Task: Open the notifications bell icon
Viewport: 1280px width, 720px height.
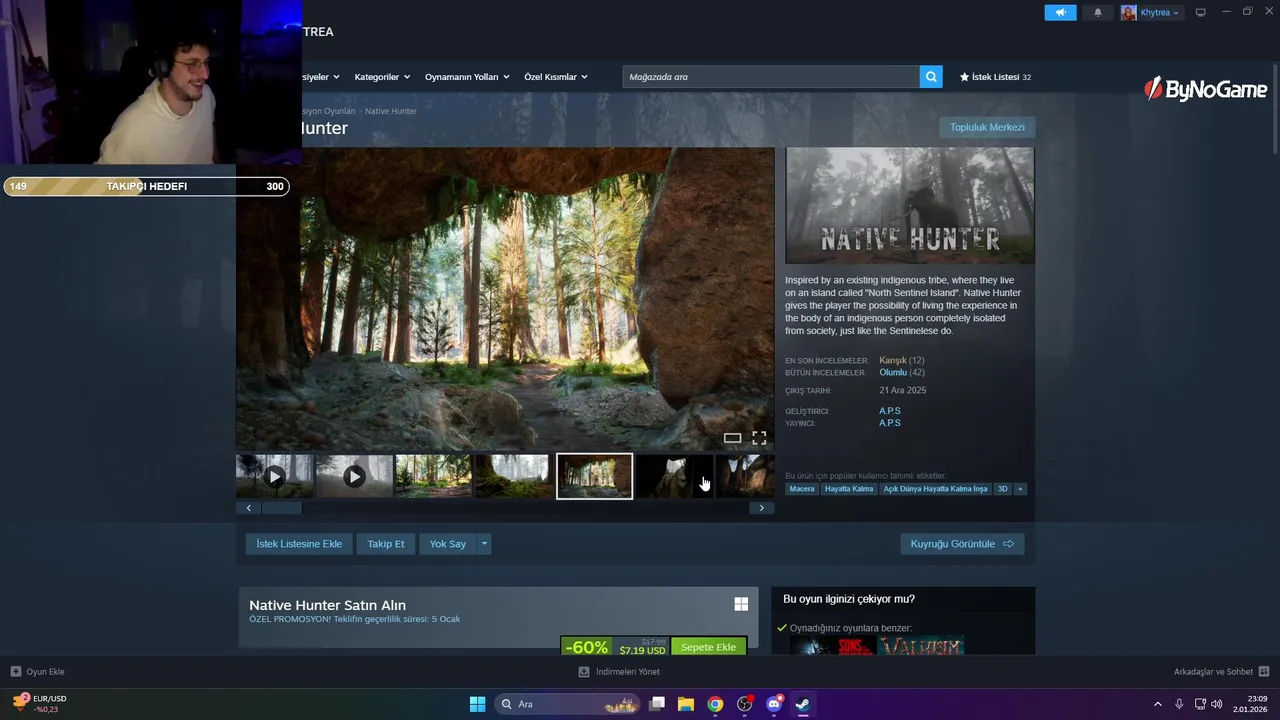Action: point(1098,13)
